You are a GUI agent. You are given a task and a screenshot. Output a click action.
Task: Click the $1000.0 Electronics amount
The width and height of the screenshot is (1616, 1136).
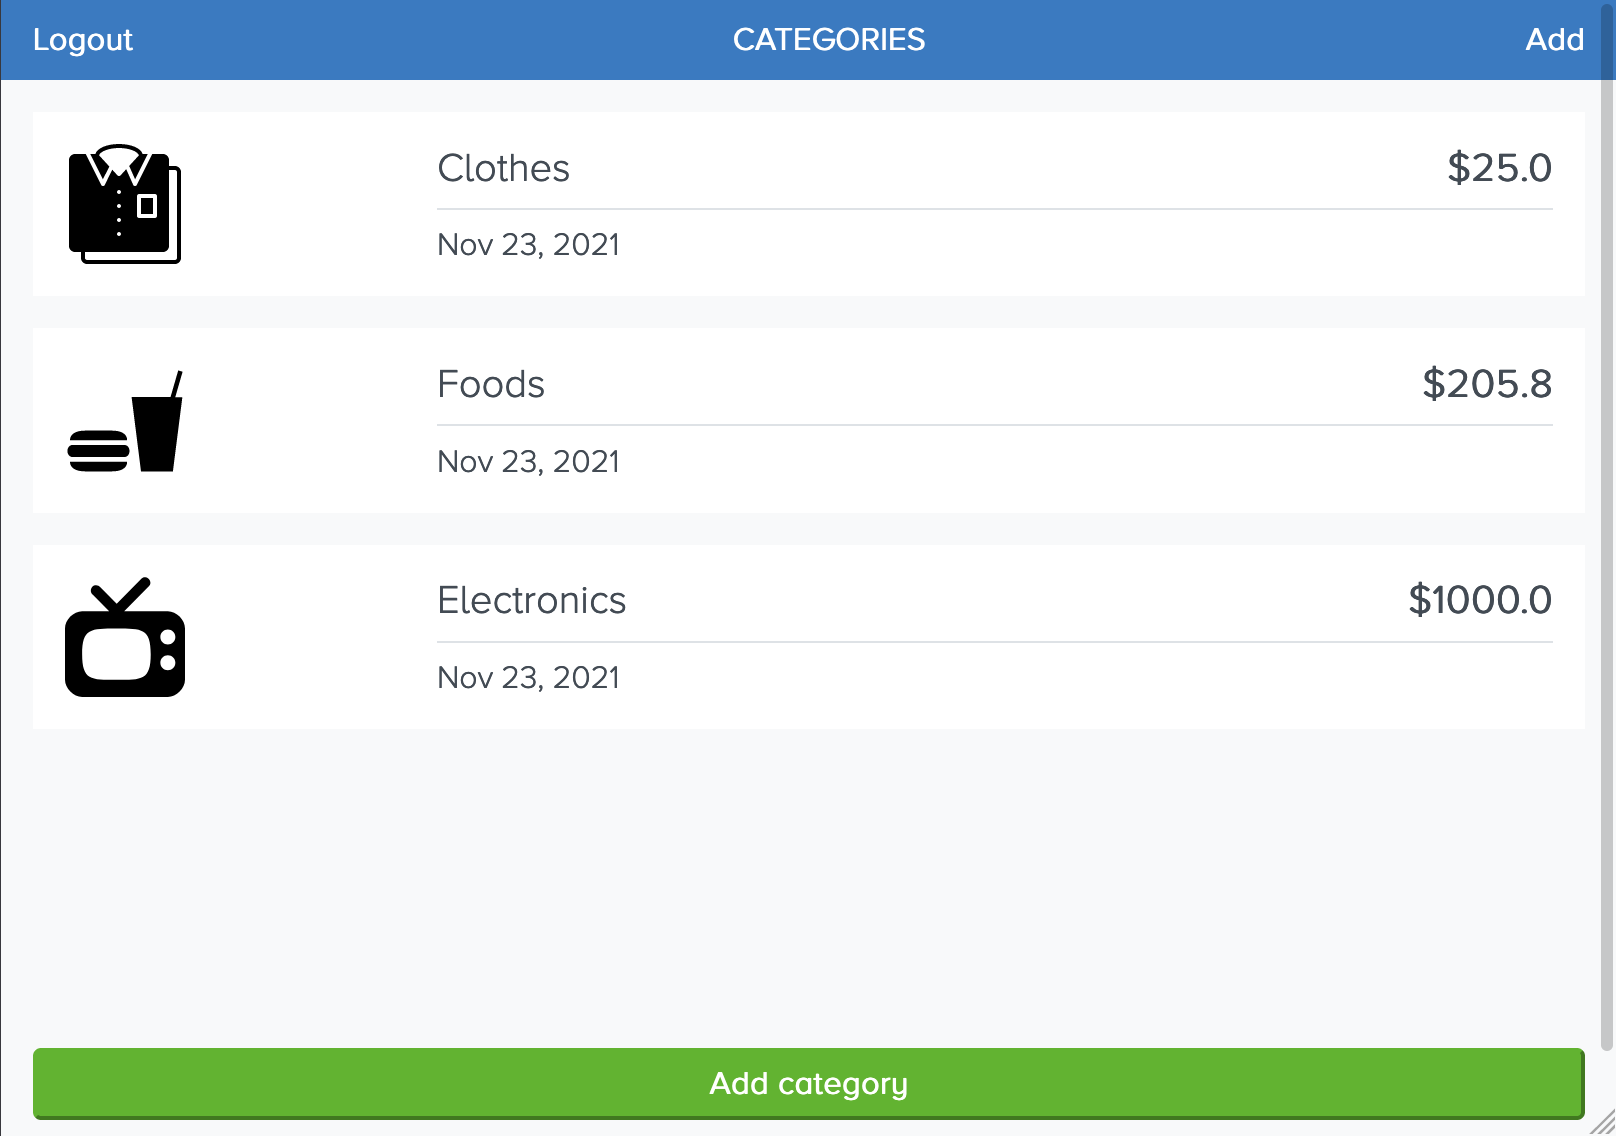click(x=1480, y=601)
